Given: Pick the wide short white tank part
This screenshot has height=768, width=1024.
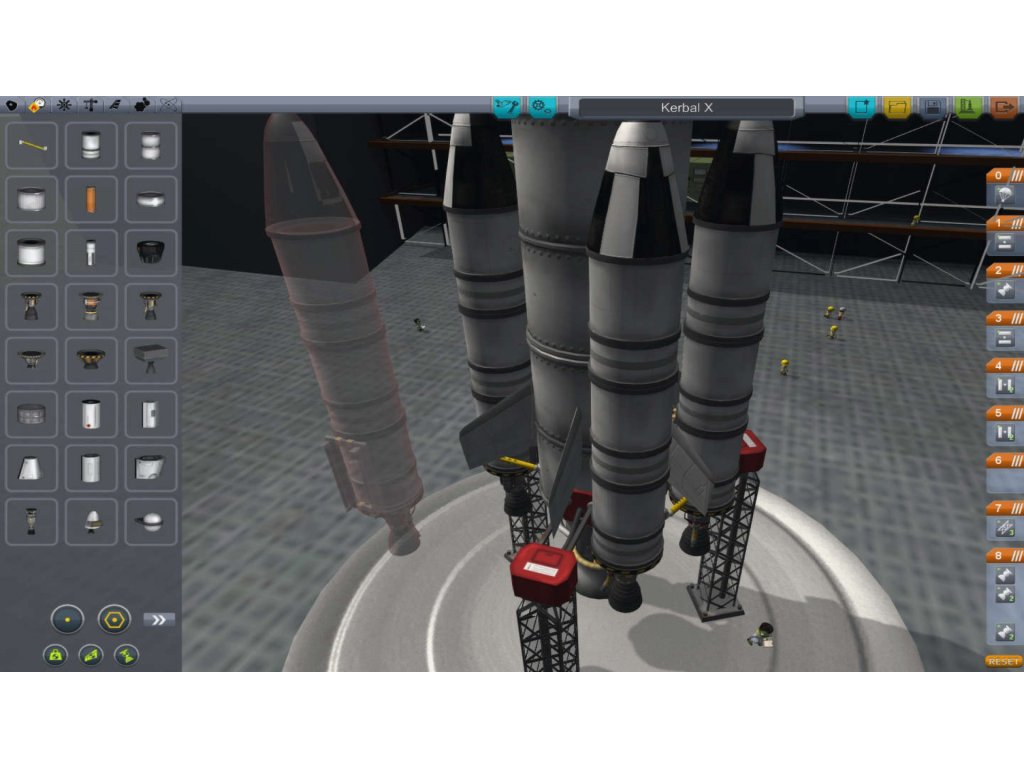Looking at the screenshot, I should (x=31, y=199).
